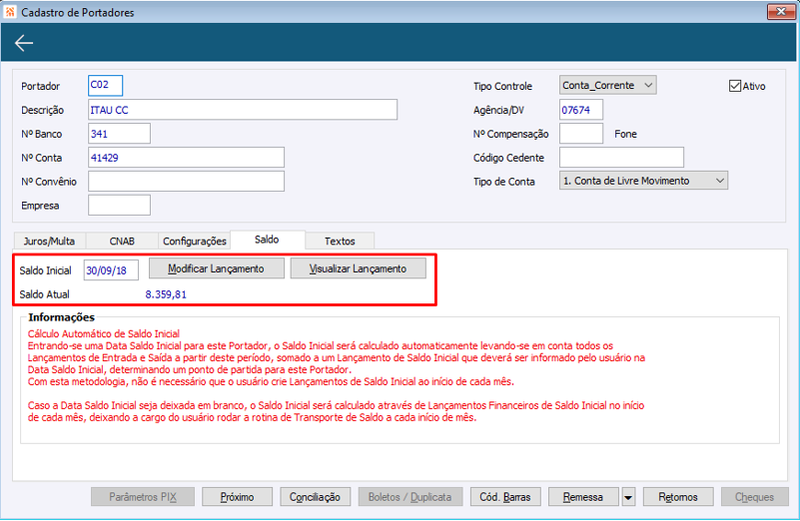Focus the Portador field containing C02
This screenshot has width=800, height=521.
105,85
